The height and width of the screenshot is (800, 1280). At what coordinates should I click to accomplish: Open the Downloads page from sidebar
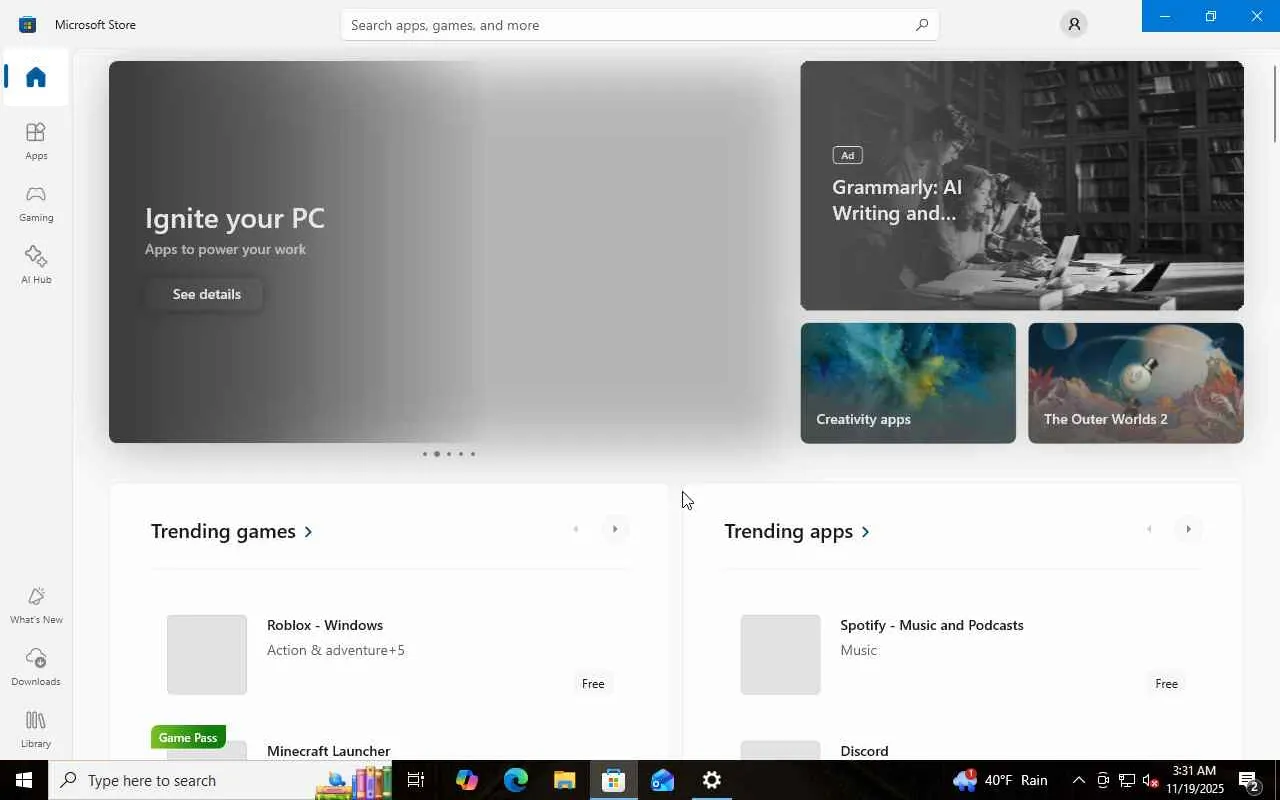pos(36,667)
